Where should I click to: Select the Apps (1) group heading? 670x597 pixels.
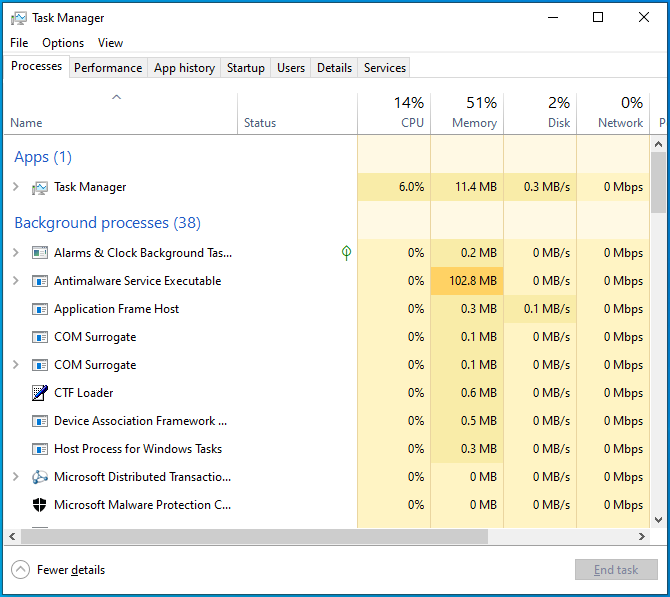click(43, 157)
